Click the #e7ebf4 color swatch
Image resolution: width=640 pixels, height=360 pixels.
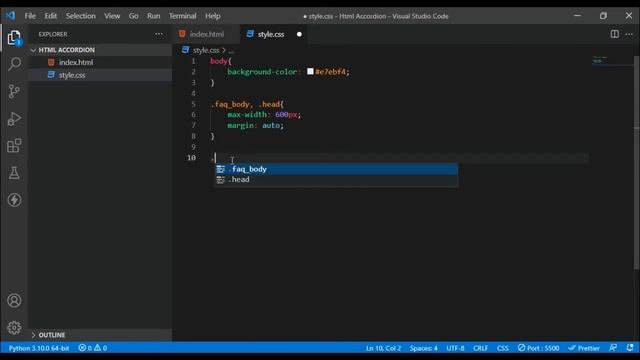tap(310, 71)
